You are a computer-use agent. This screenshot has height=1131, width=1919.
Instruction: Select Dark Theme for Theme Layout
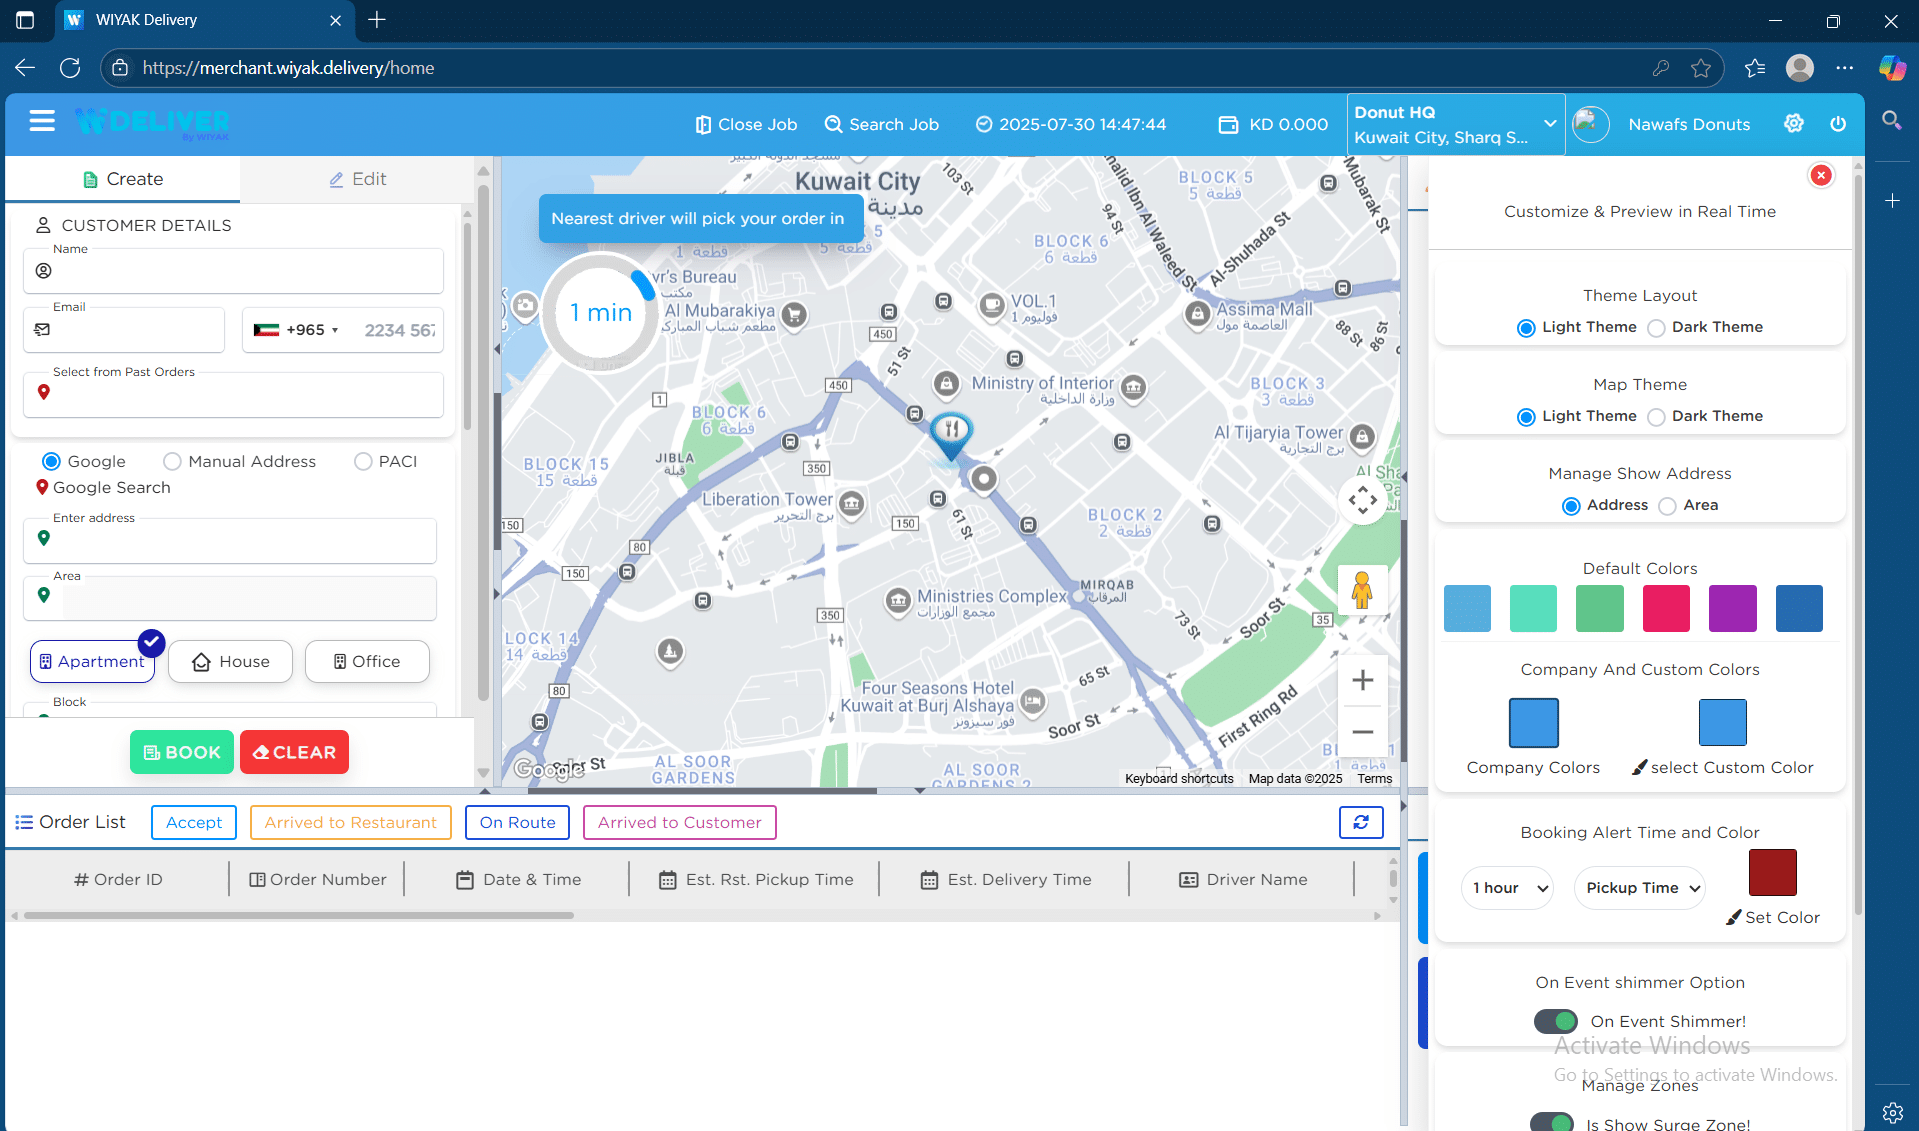(x=1657, y=328)
